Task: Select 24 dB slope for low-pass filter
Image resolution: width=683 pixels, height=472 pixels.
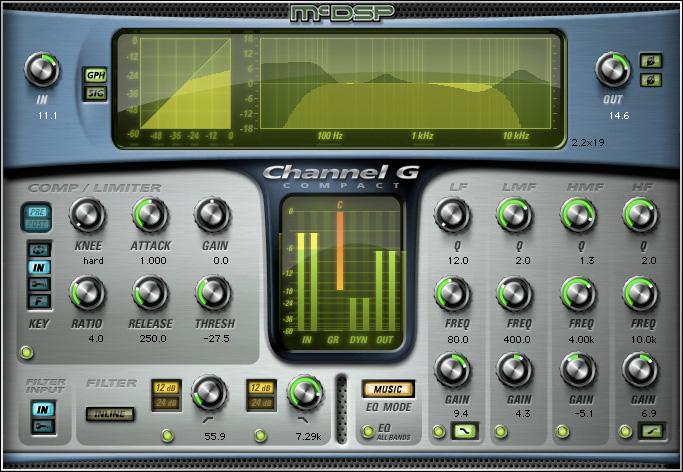Action: (x=261, y=402)
